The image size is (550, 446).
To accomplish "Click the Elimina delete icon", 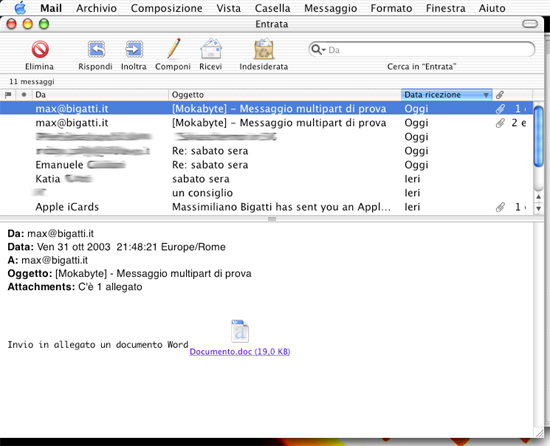I will (x=40, y=49).
